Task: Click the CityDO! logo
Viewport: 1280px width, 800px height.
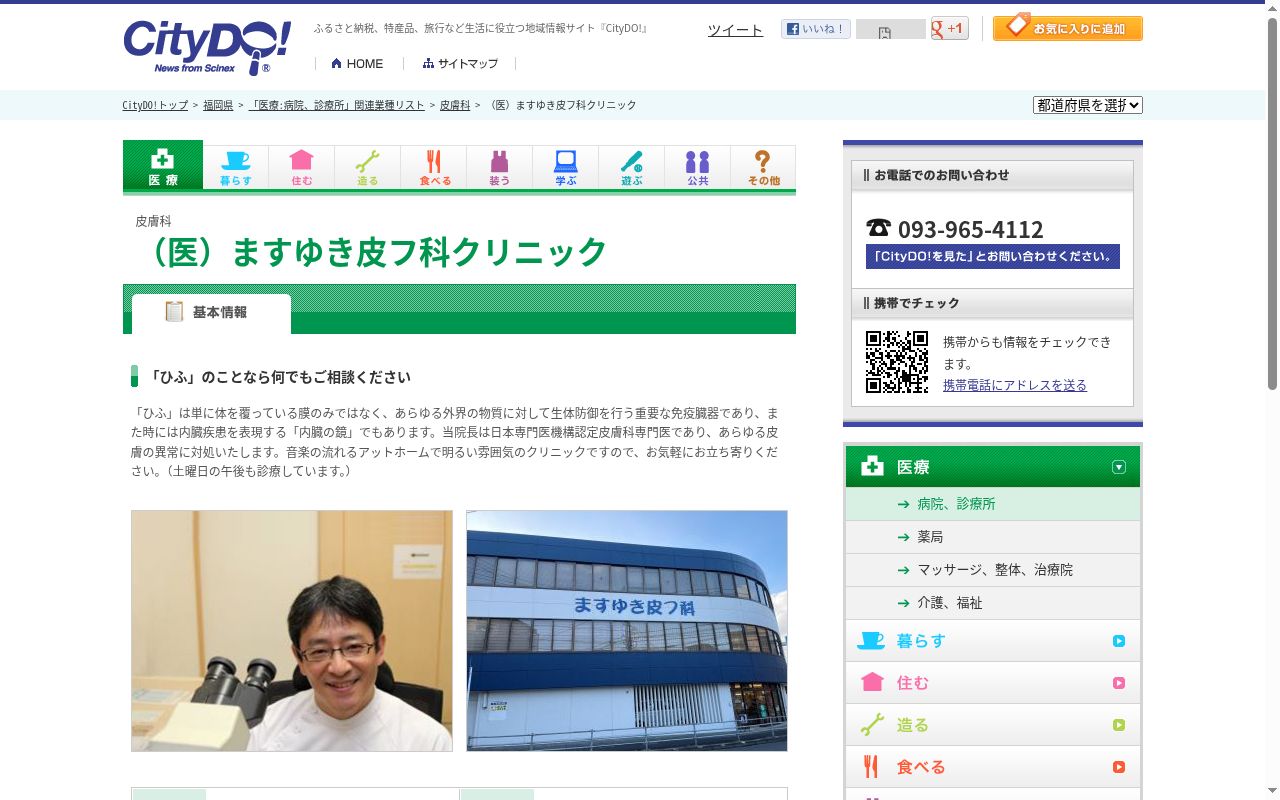Action: 207,47
